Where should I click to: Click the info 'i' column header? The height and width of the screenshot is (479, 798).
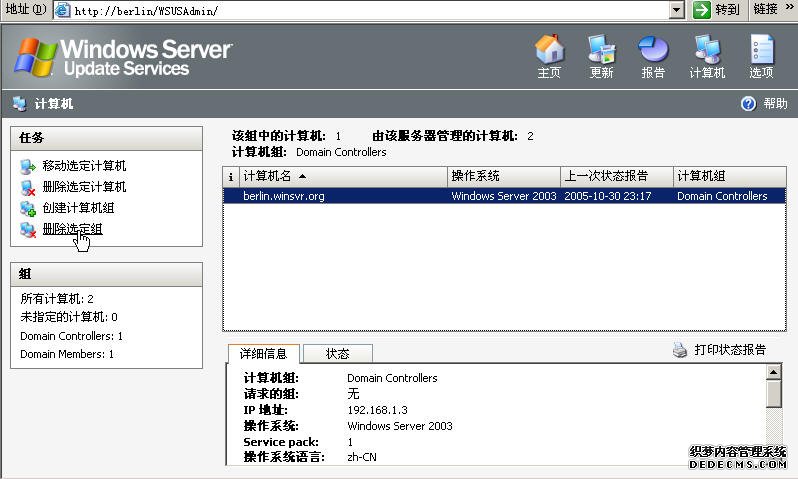[231, 176]
